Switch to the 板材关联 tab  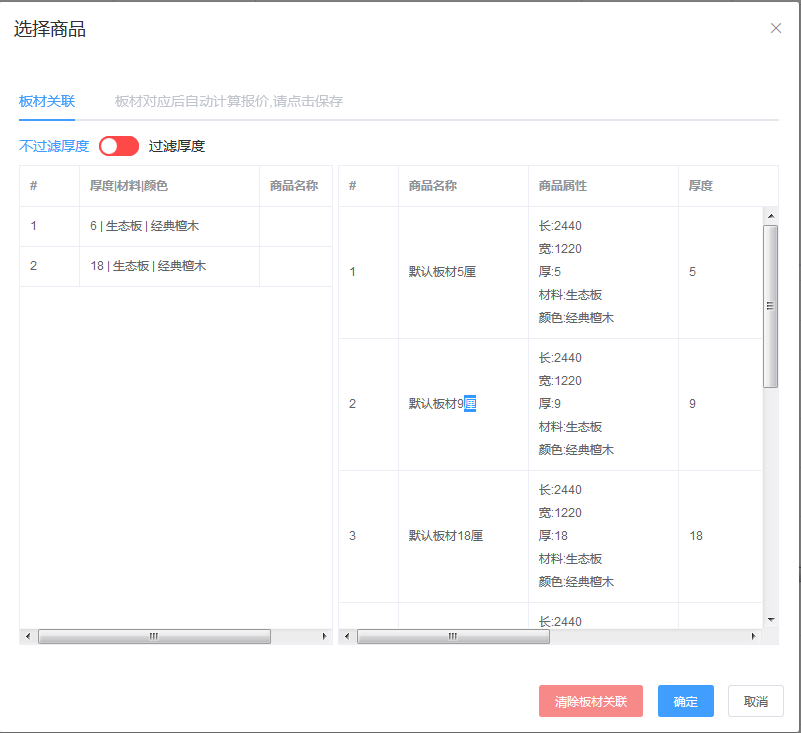(x=47, y=101)
